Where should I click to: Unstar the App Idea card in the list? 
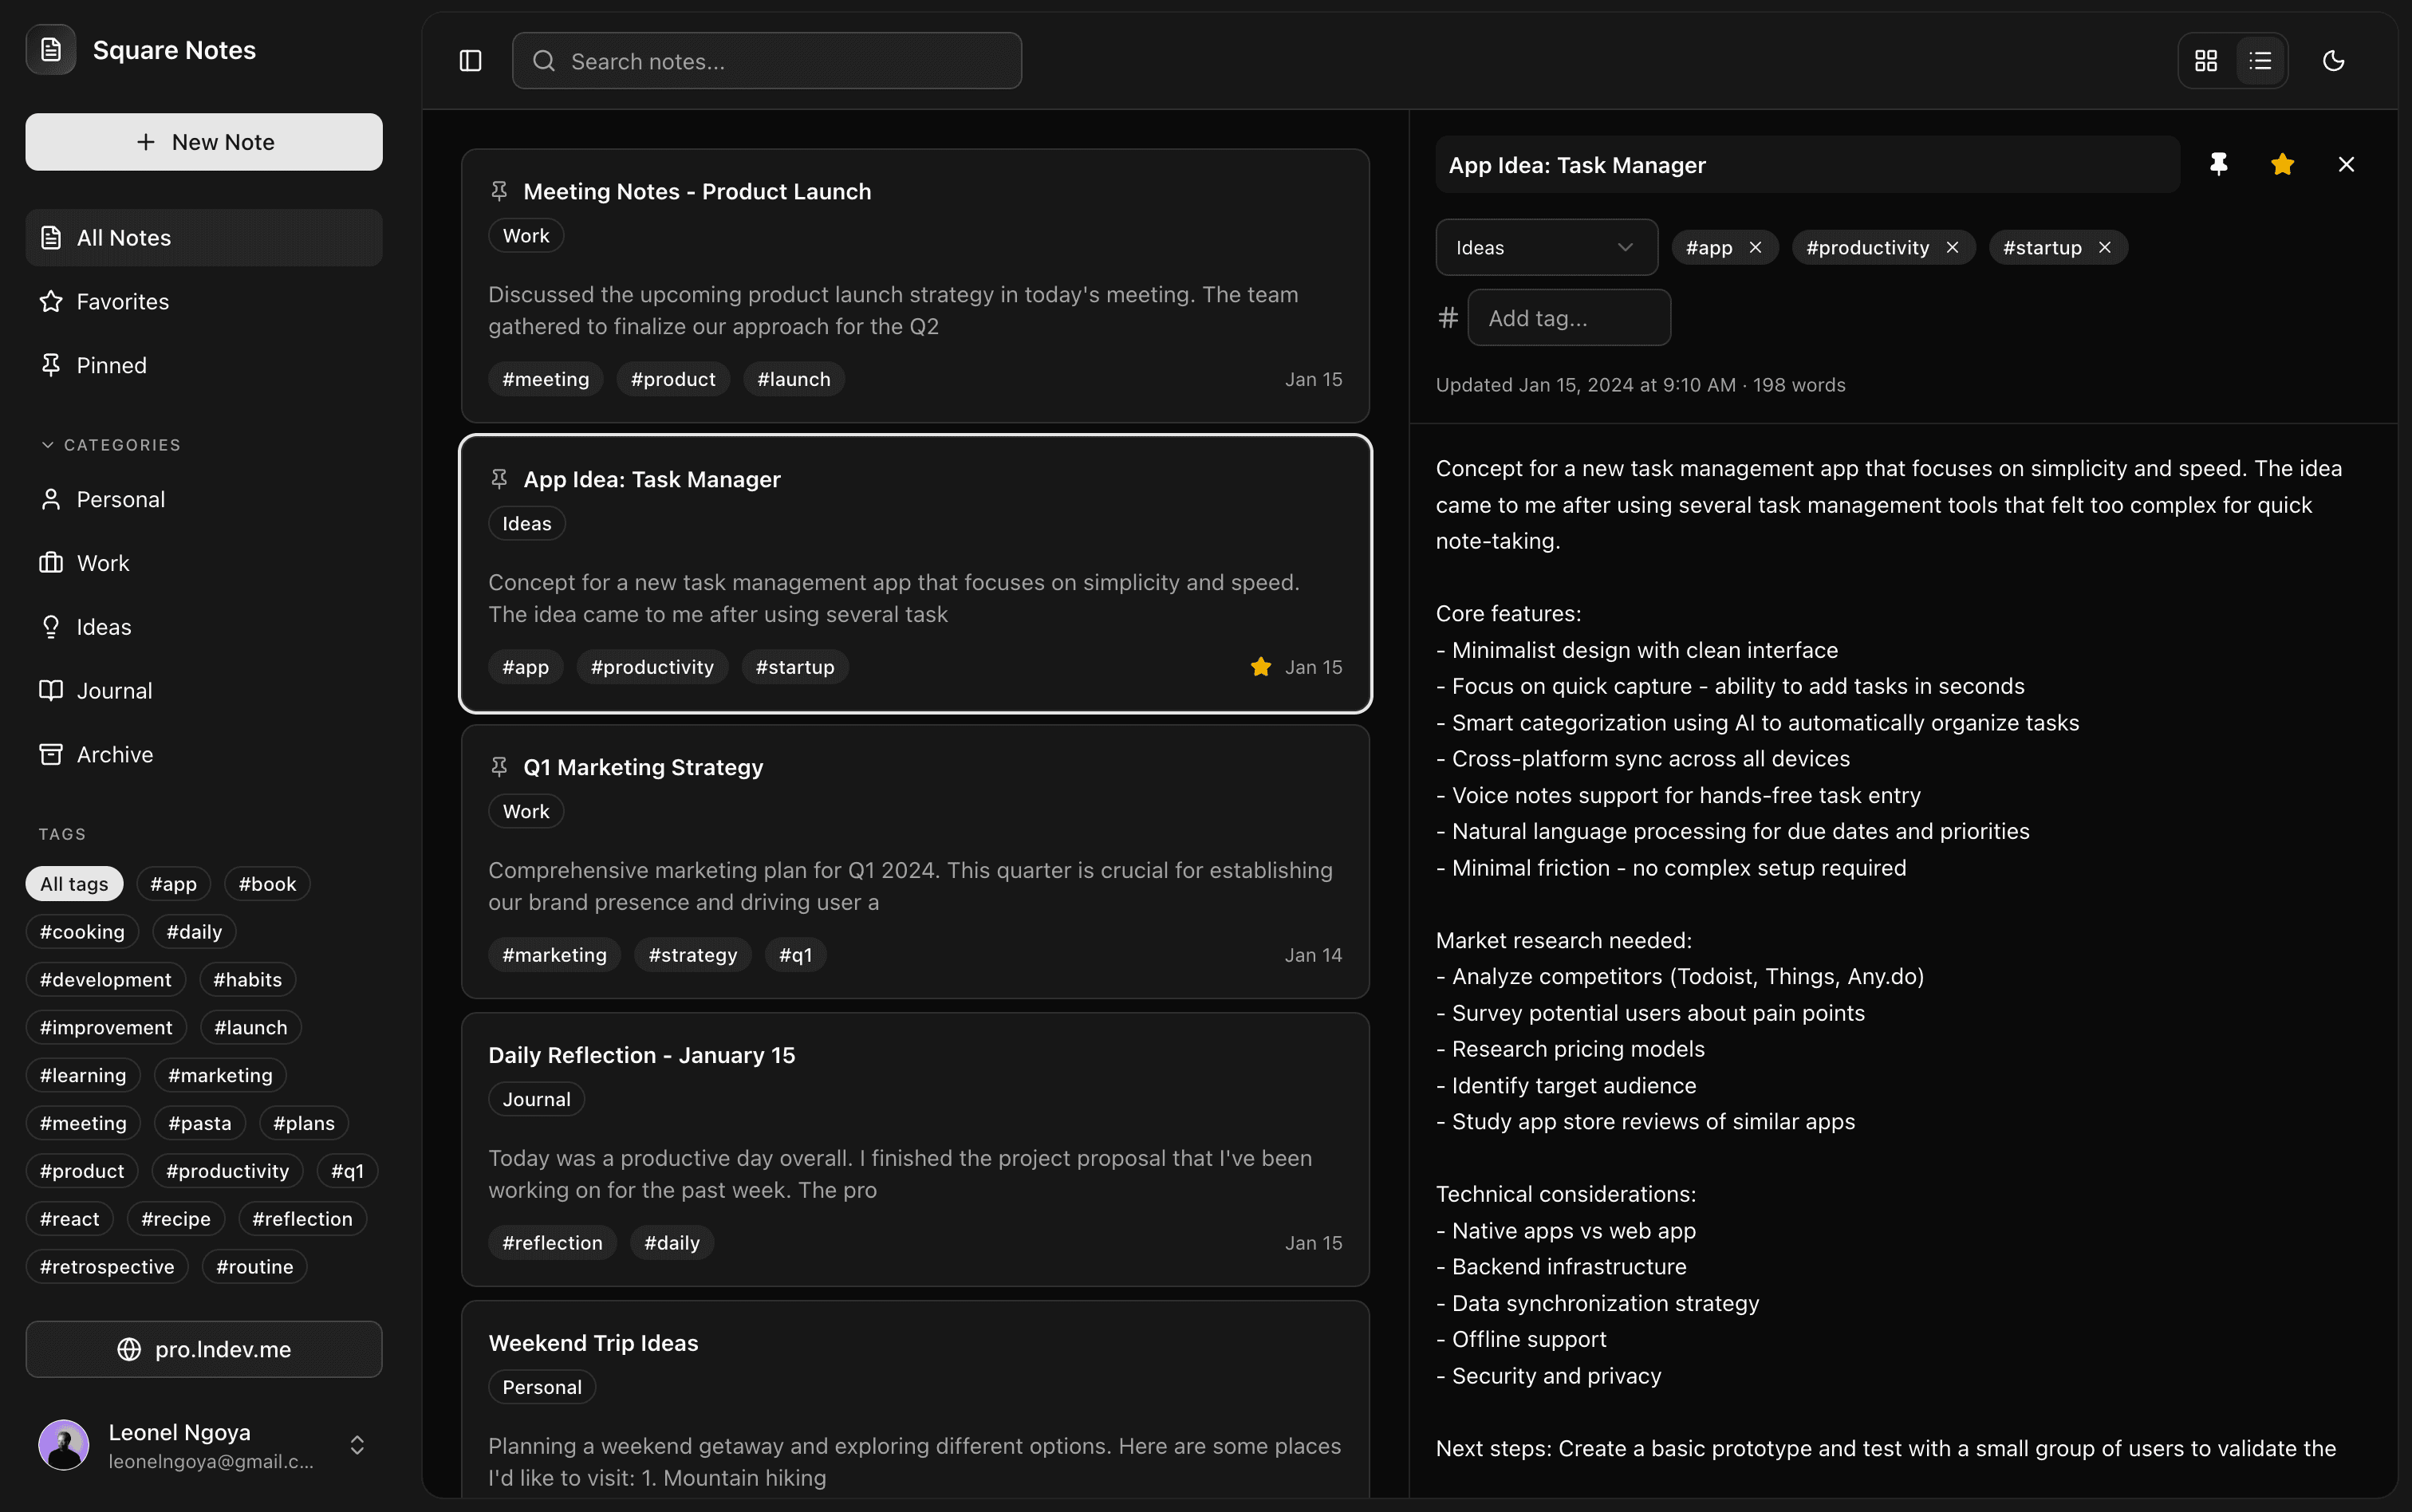point(1260,666)
